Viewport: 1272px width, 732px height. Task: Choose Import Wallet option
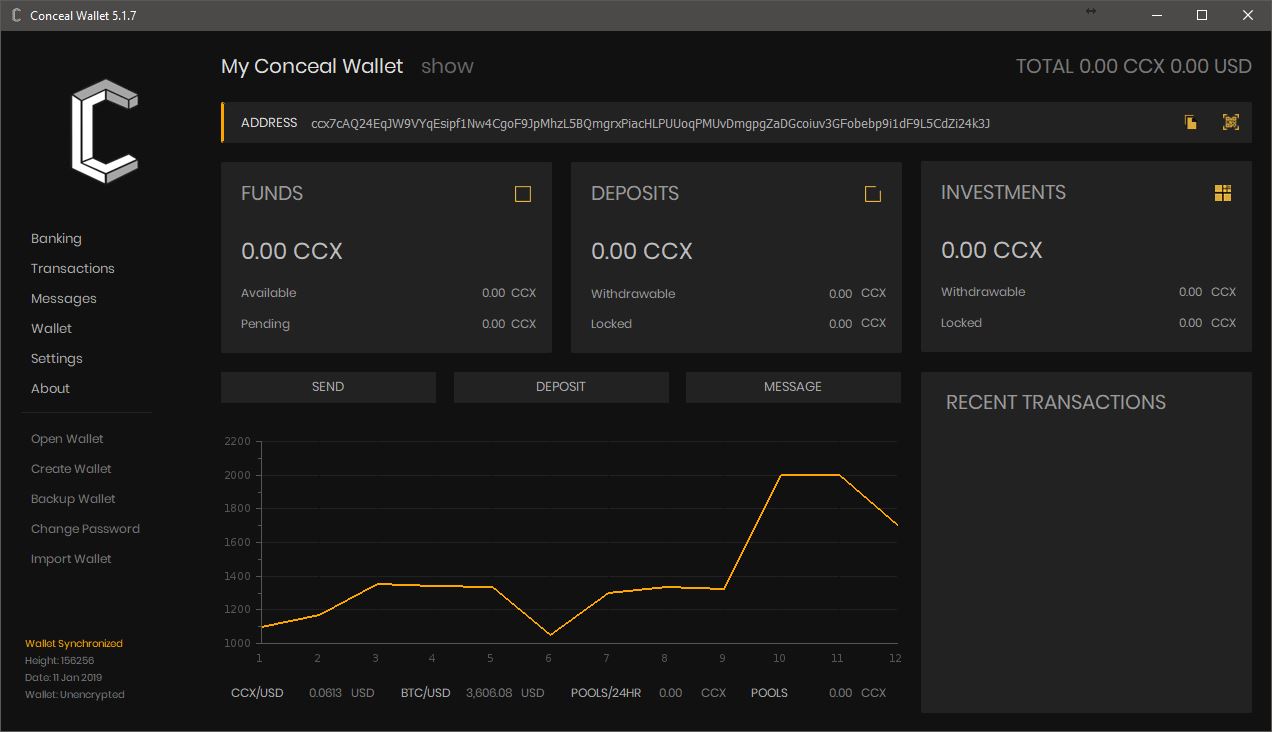[x=71, y=558]
